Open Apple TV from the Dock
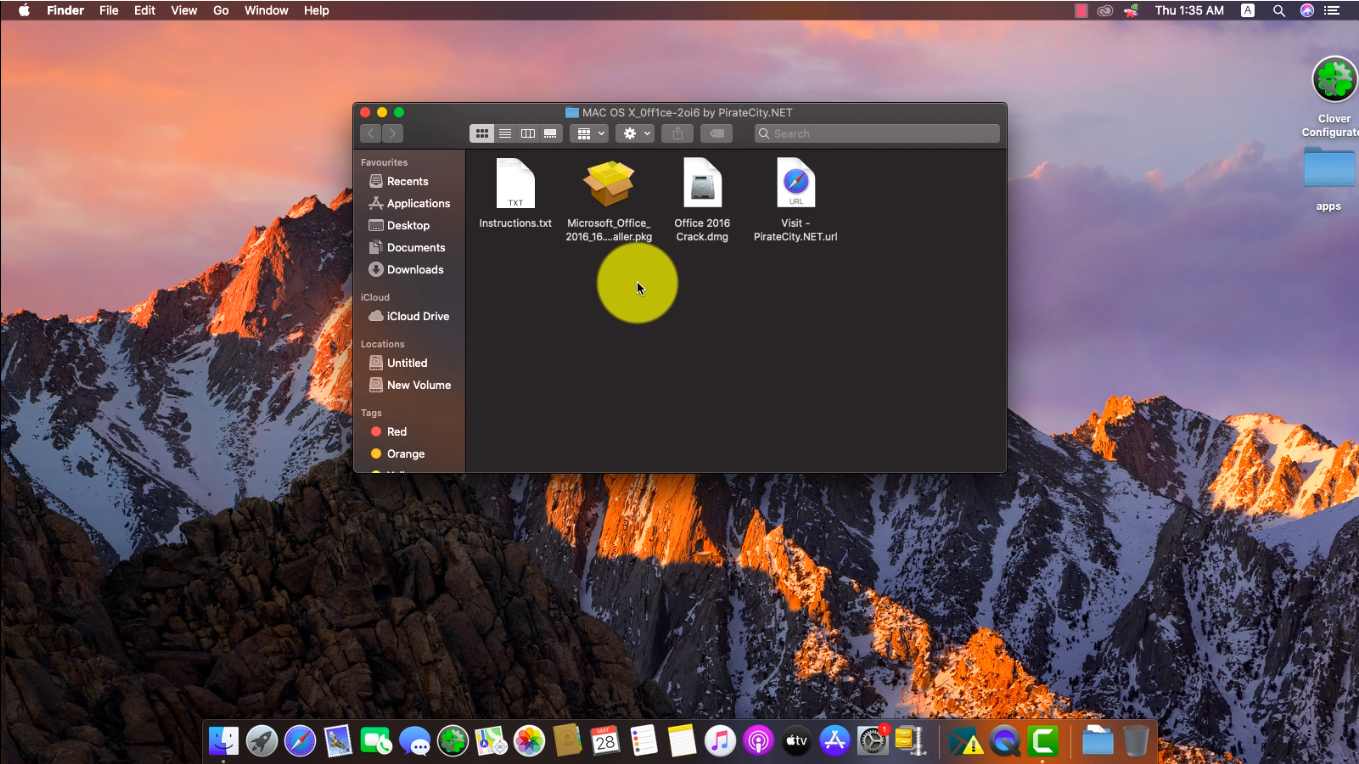This screenshot has height=764, width=1359. [x=796, y=741]
